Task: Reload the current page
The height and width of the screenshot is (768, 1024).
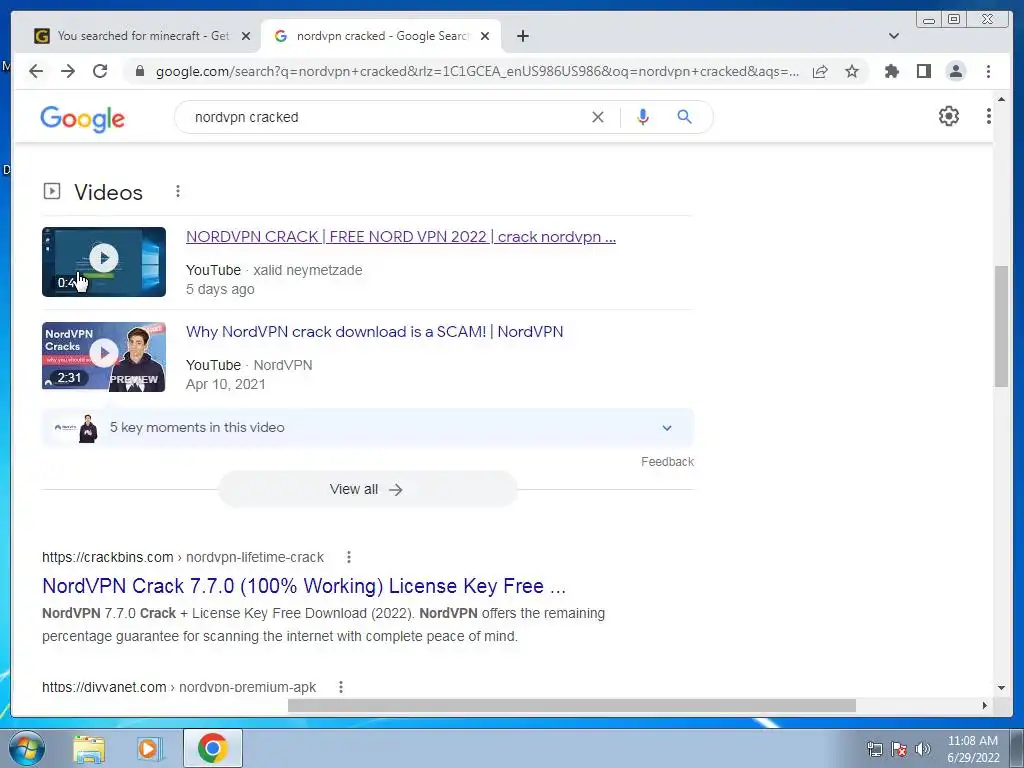Action: click(100, 71)
